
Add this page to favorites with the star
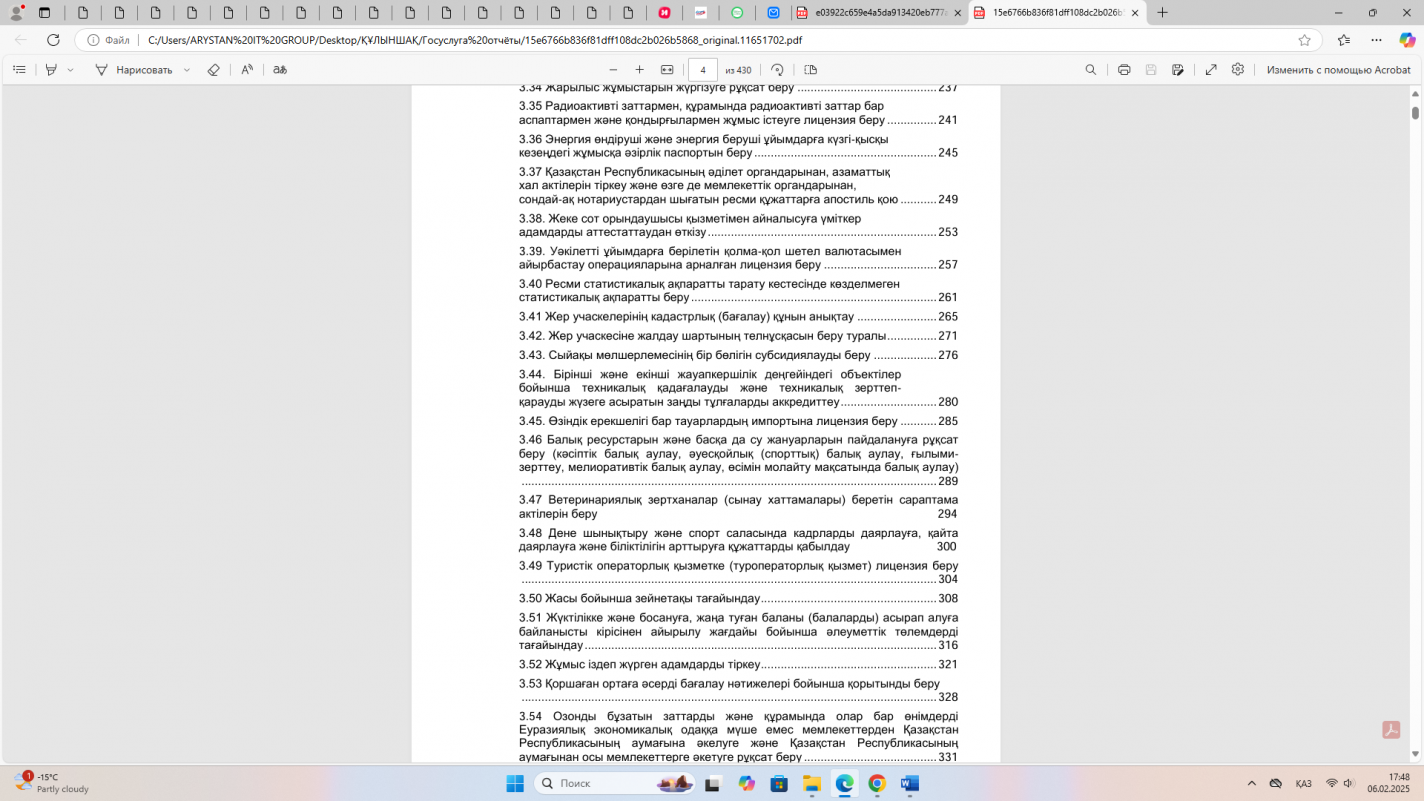1304,40
